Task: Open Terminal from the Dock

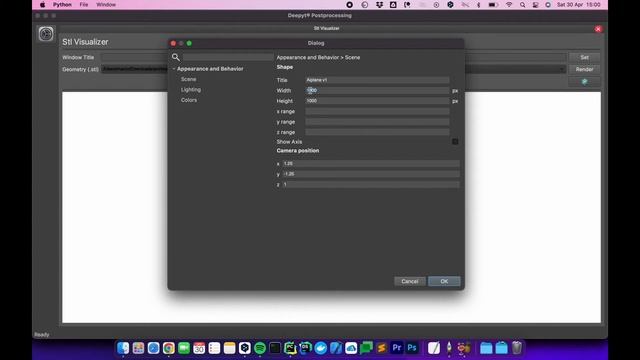Action: [275, 348]
